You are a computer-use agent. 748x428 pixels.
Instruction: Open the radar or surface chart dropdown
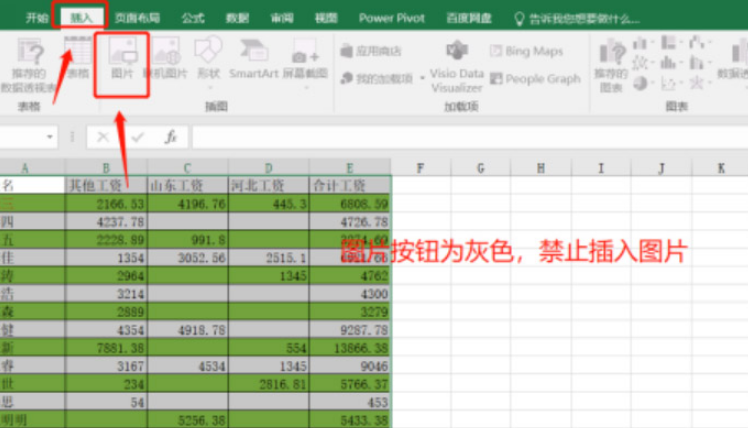point(699,84)
